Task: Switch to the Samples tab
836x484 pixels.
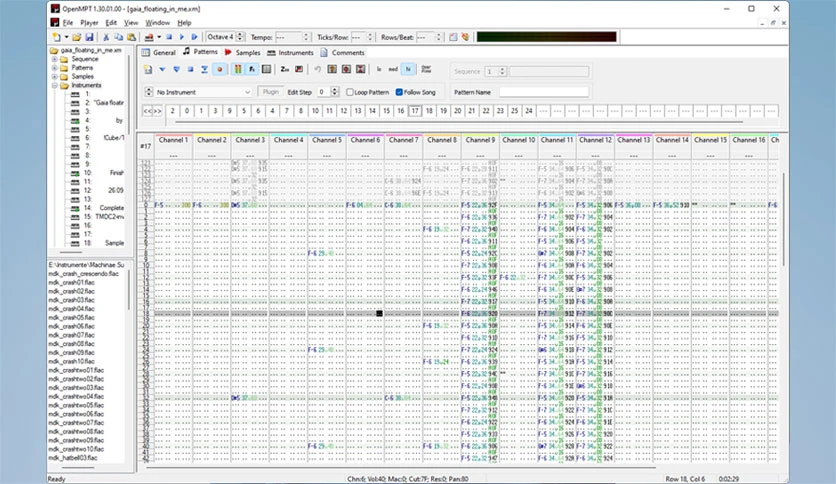Action: [243, 52]
